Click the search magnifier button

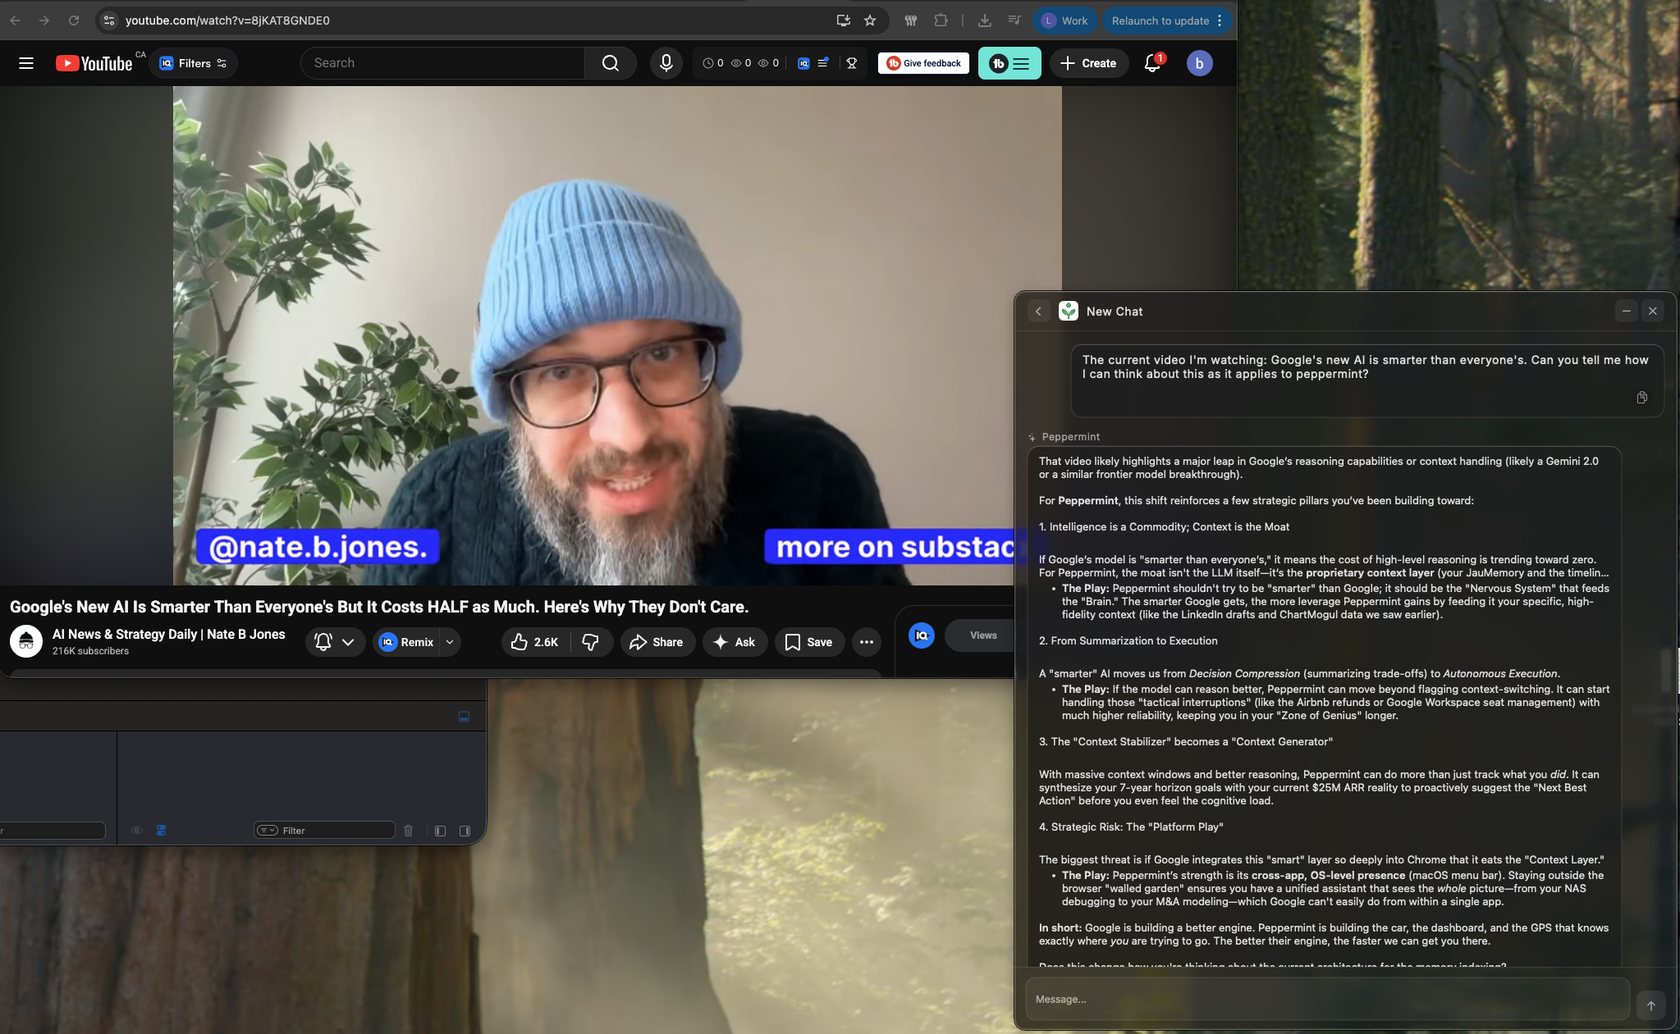[610, 63]
